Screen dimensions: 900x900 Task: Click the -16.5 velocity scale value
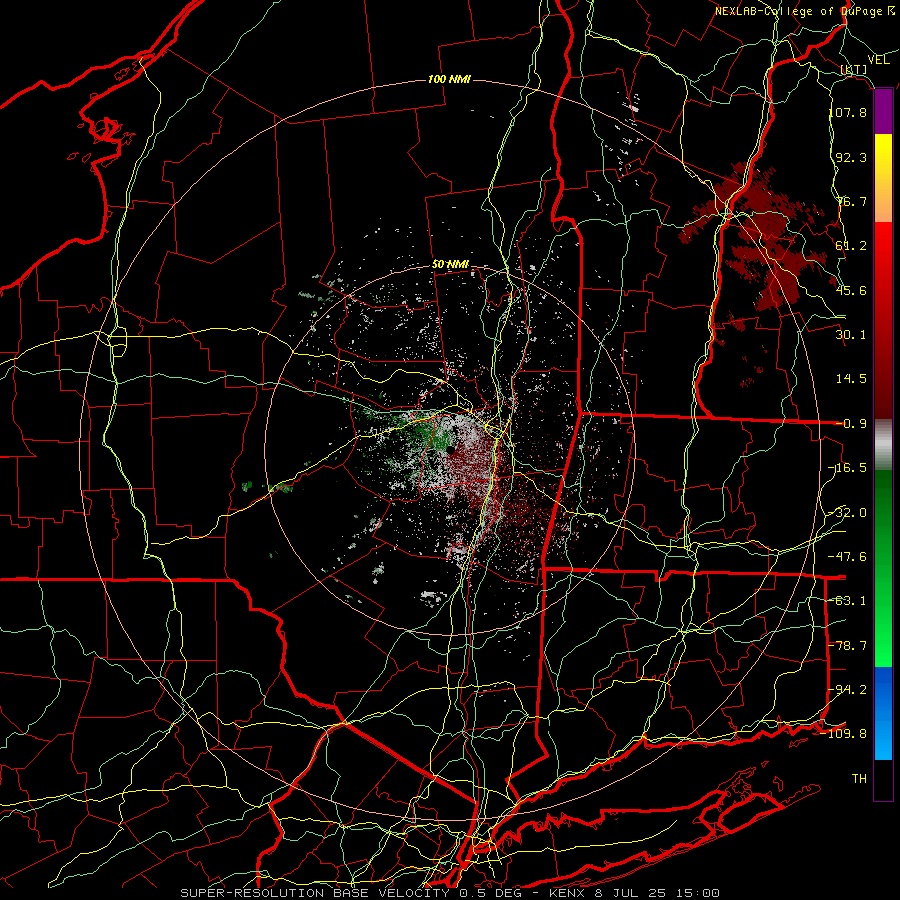pyautogui.click(x=848, y=468)
